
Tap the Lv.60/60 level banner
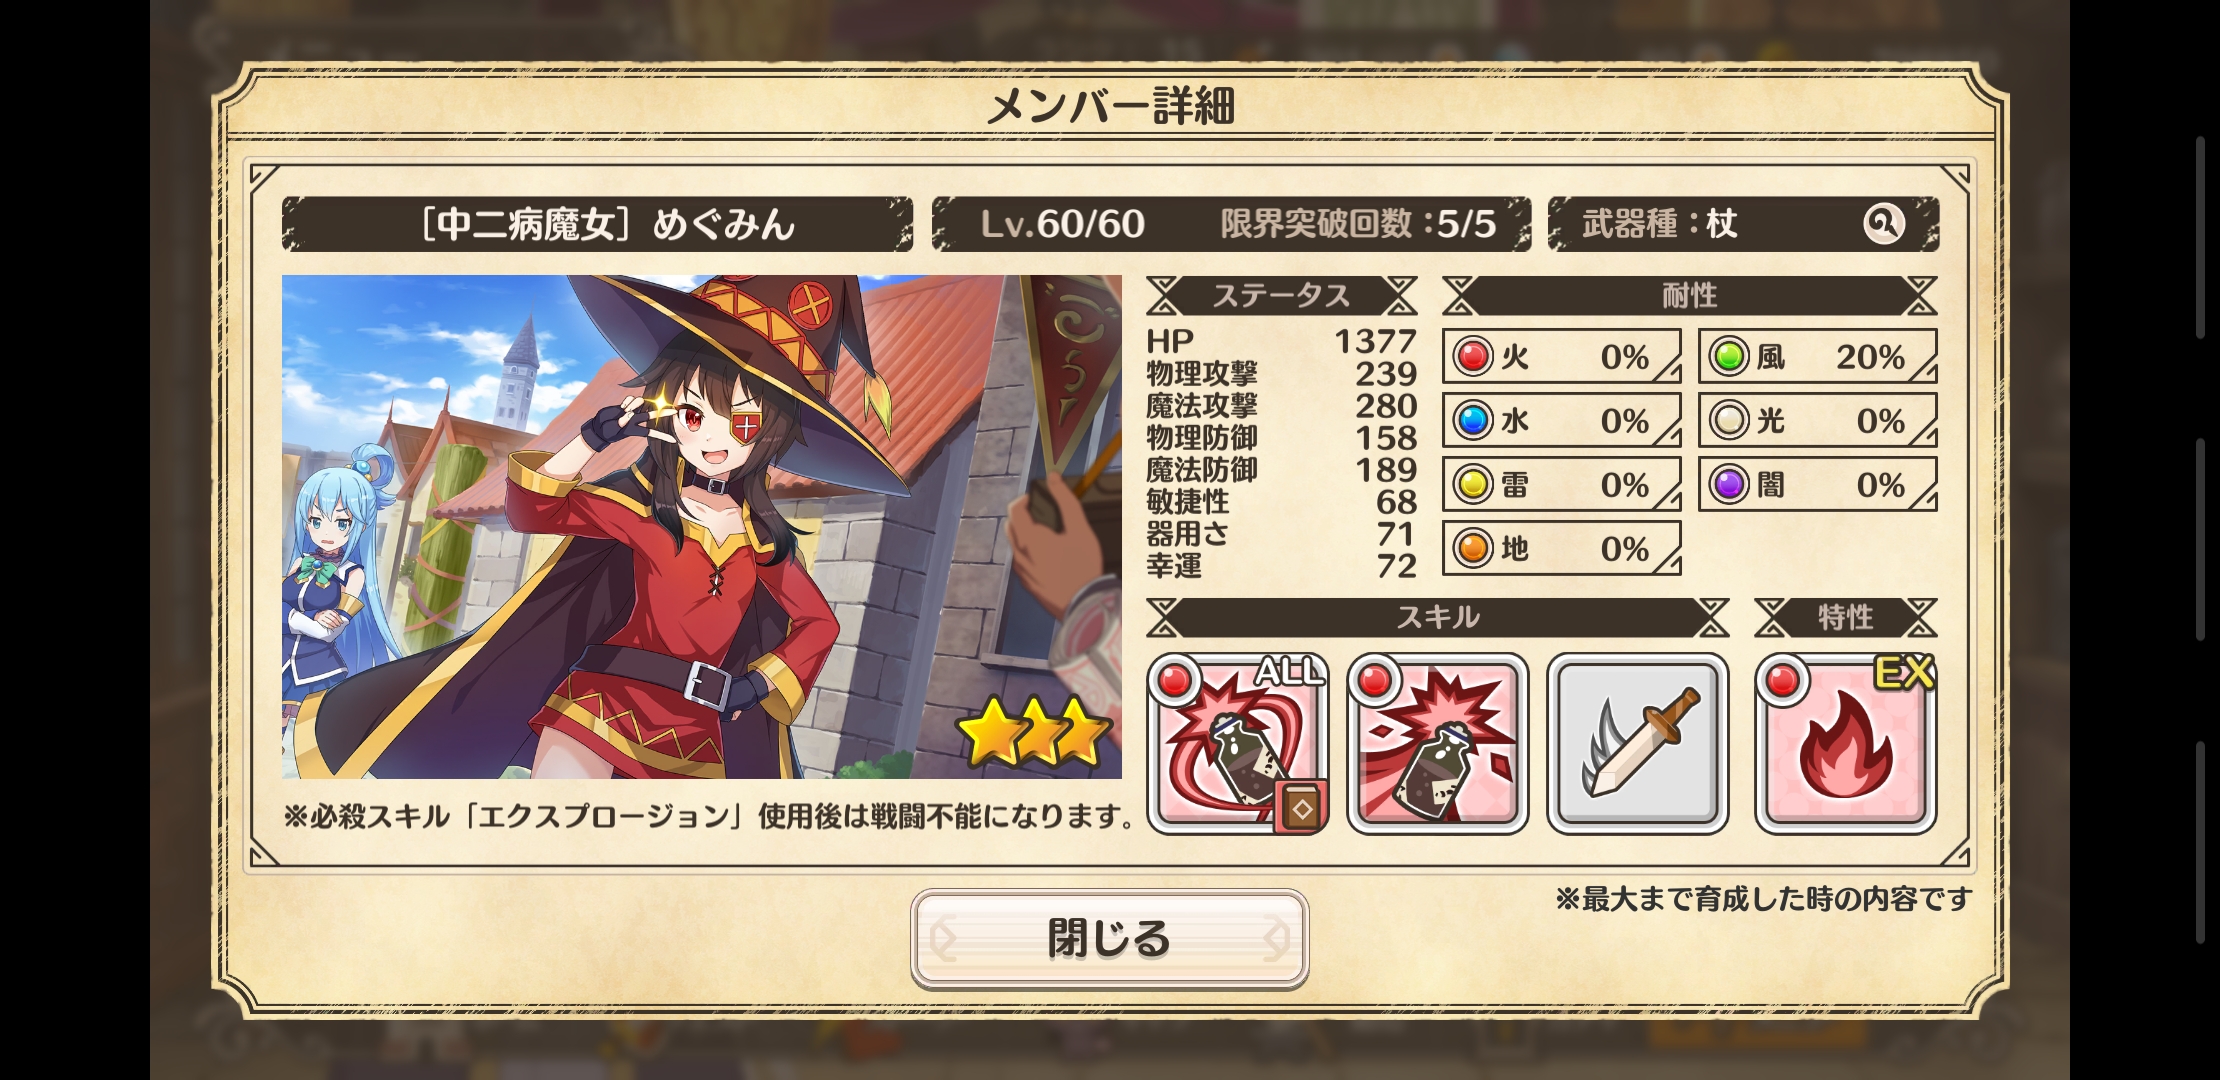pyautogui.click(x=1231, y=224)
